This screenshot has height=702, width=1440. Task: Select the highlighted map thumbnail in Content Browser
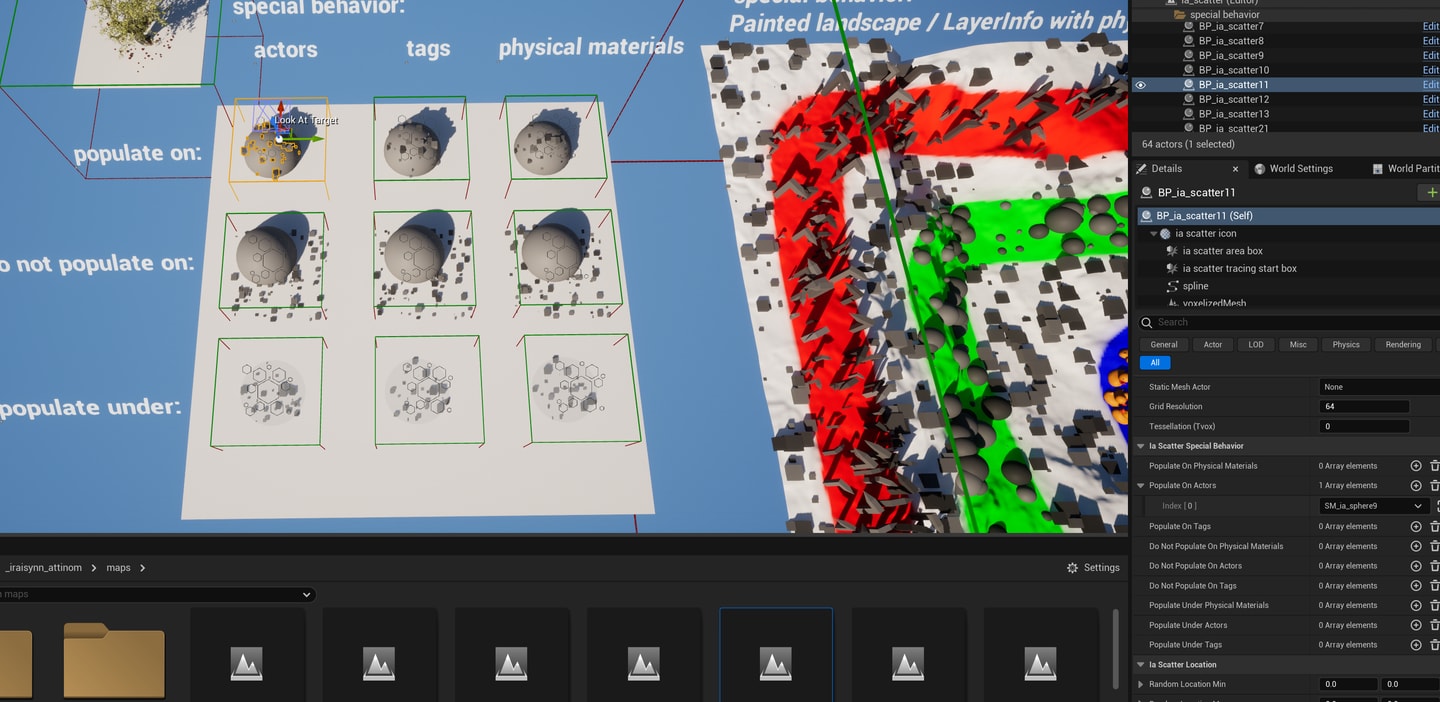pyautogui.click(x=776, y=654)
